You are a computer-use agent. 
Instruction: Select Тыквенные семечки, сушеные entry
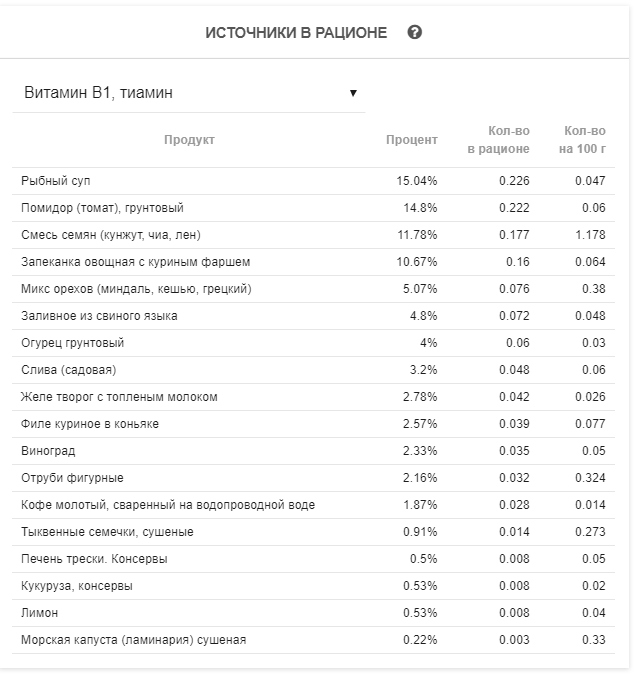(107, 532)
